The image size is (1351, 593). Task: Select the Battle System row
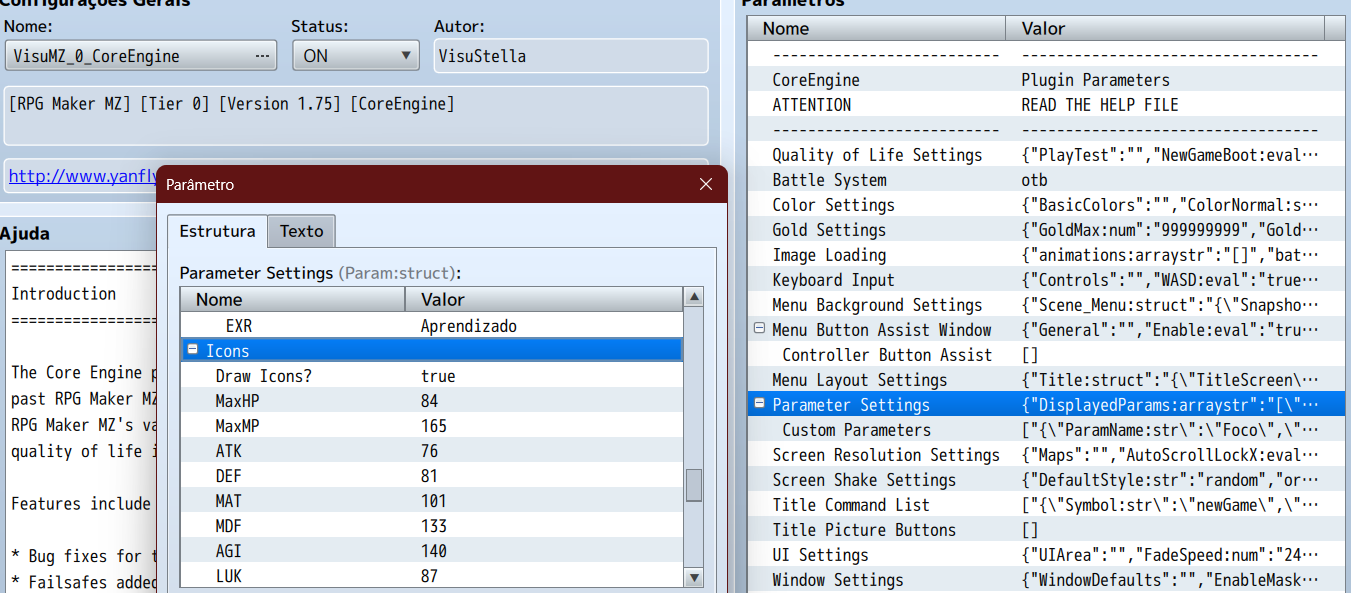pyautogui.click(x=1046, y=180)
